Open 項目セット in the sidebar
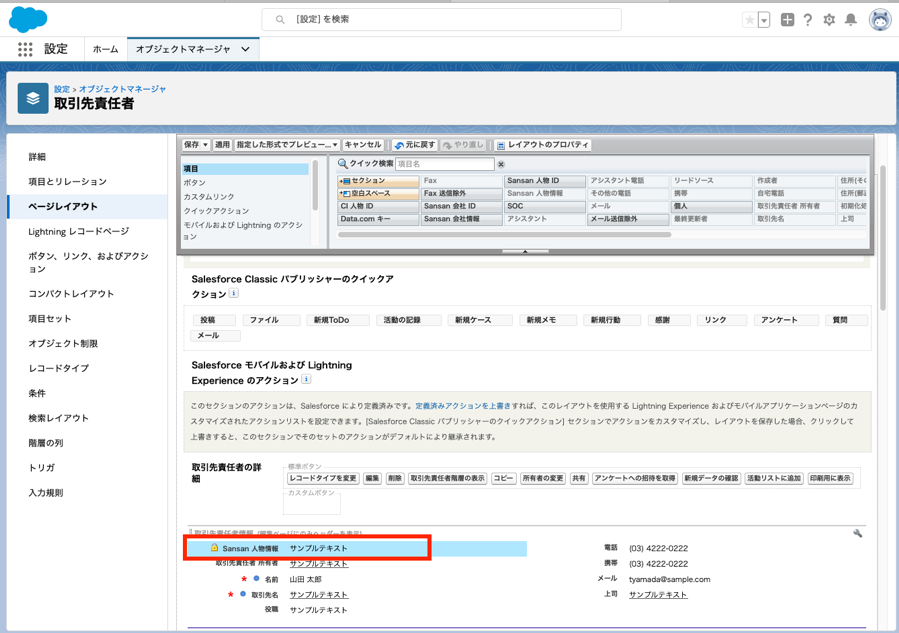Viewport: 899px width, 633px height. pyautogui.click(x=50, y=319)
